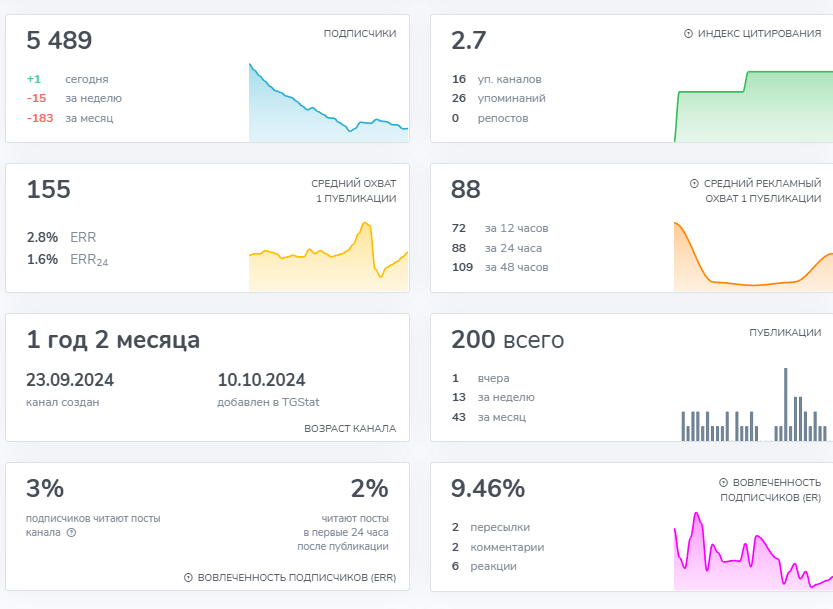
Task: Click info icon beside ИНДЕКС ЦИТИРОВАНИЯ
Action: click(688, 34)
